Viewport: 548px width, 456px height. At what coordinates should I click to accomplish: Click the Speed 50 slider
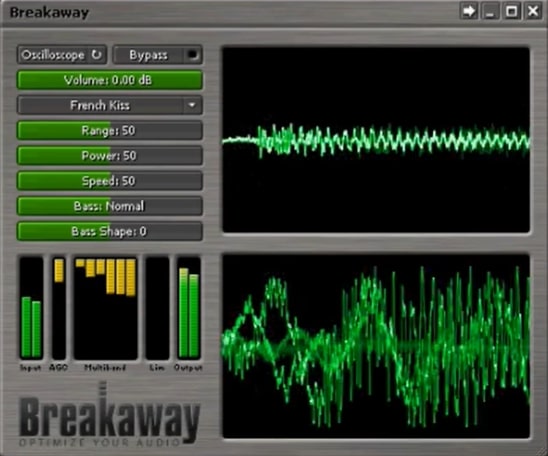point(109,181)
